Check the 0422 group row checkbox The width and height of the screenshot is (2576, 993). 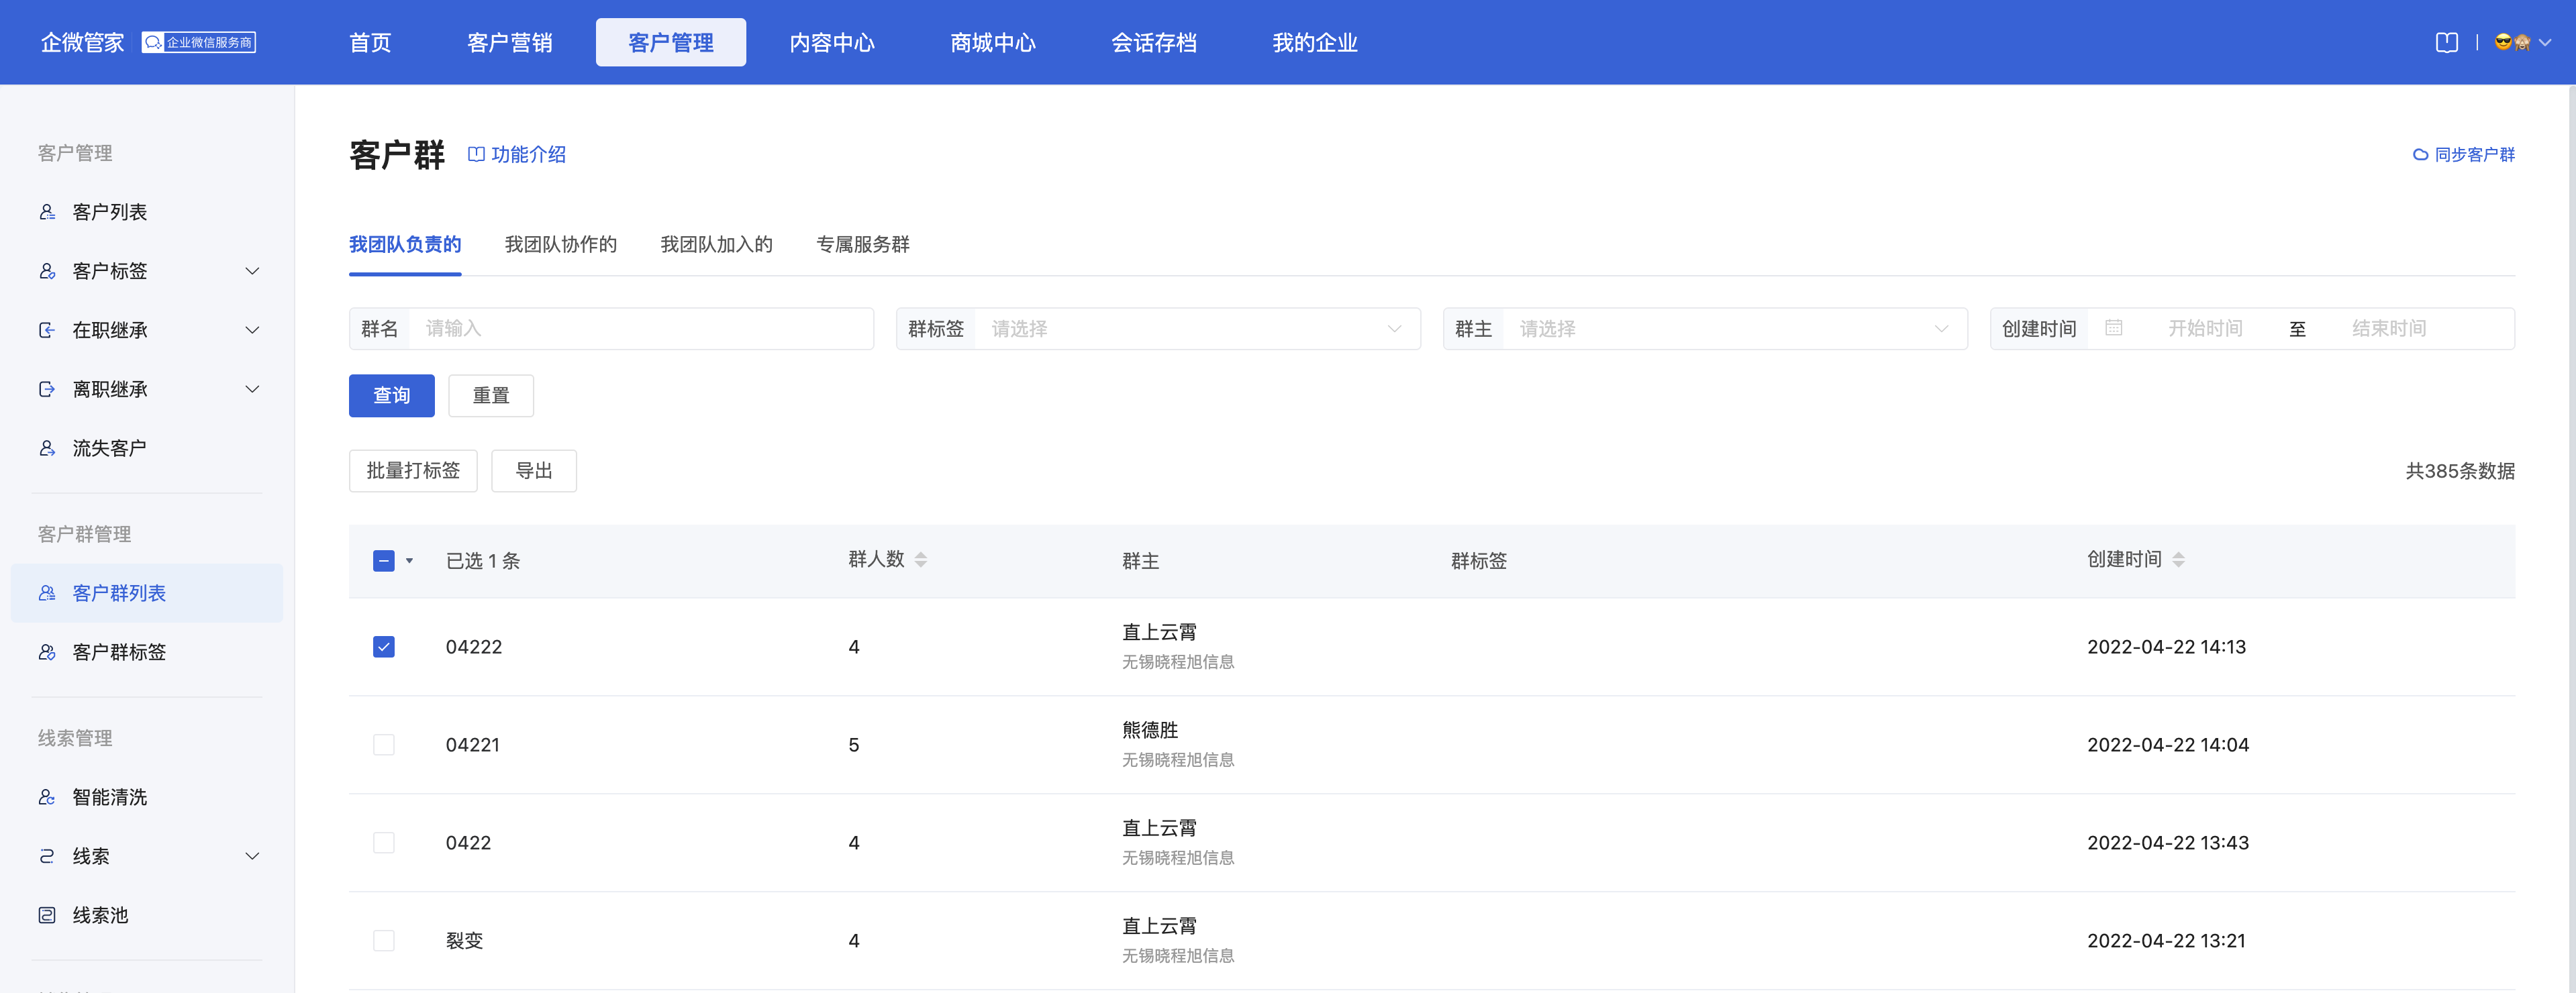click(x=384, y=843)
